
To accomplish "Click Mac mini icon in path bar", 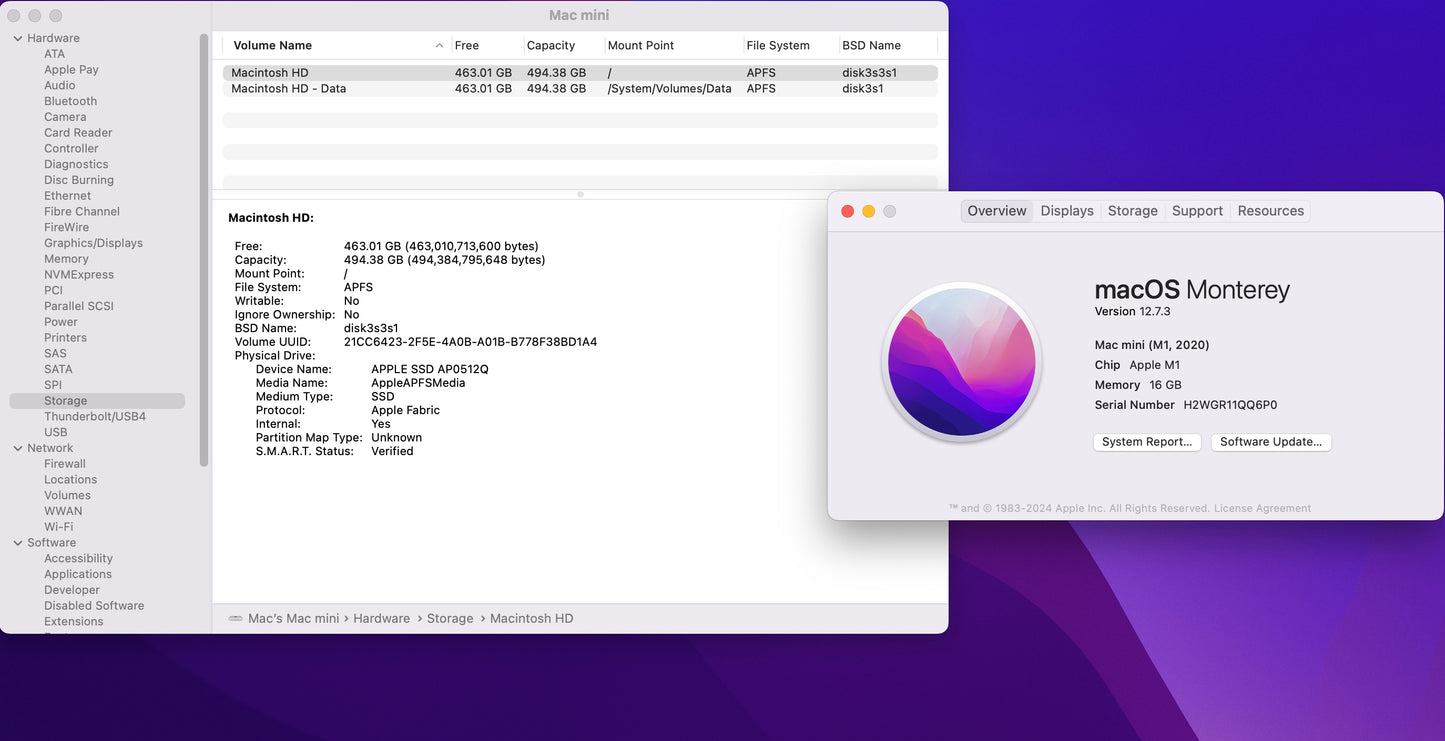I will click(x=235, y=618).
